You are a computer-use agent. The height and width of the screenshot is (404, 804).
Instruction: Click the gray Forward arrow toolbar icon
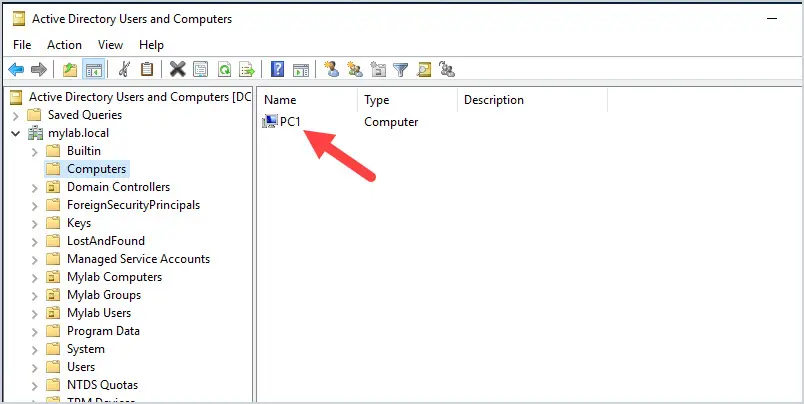[x=39, y=69]
